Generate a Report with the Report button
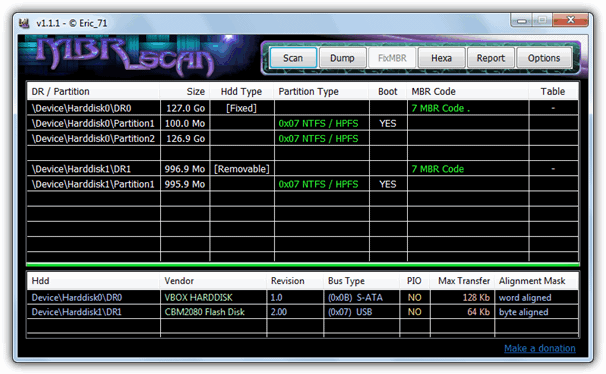This screenshot has width=606, height=374. click(490, 58)
